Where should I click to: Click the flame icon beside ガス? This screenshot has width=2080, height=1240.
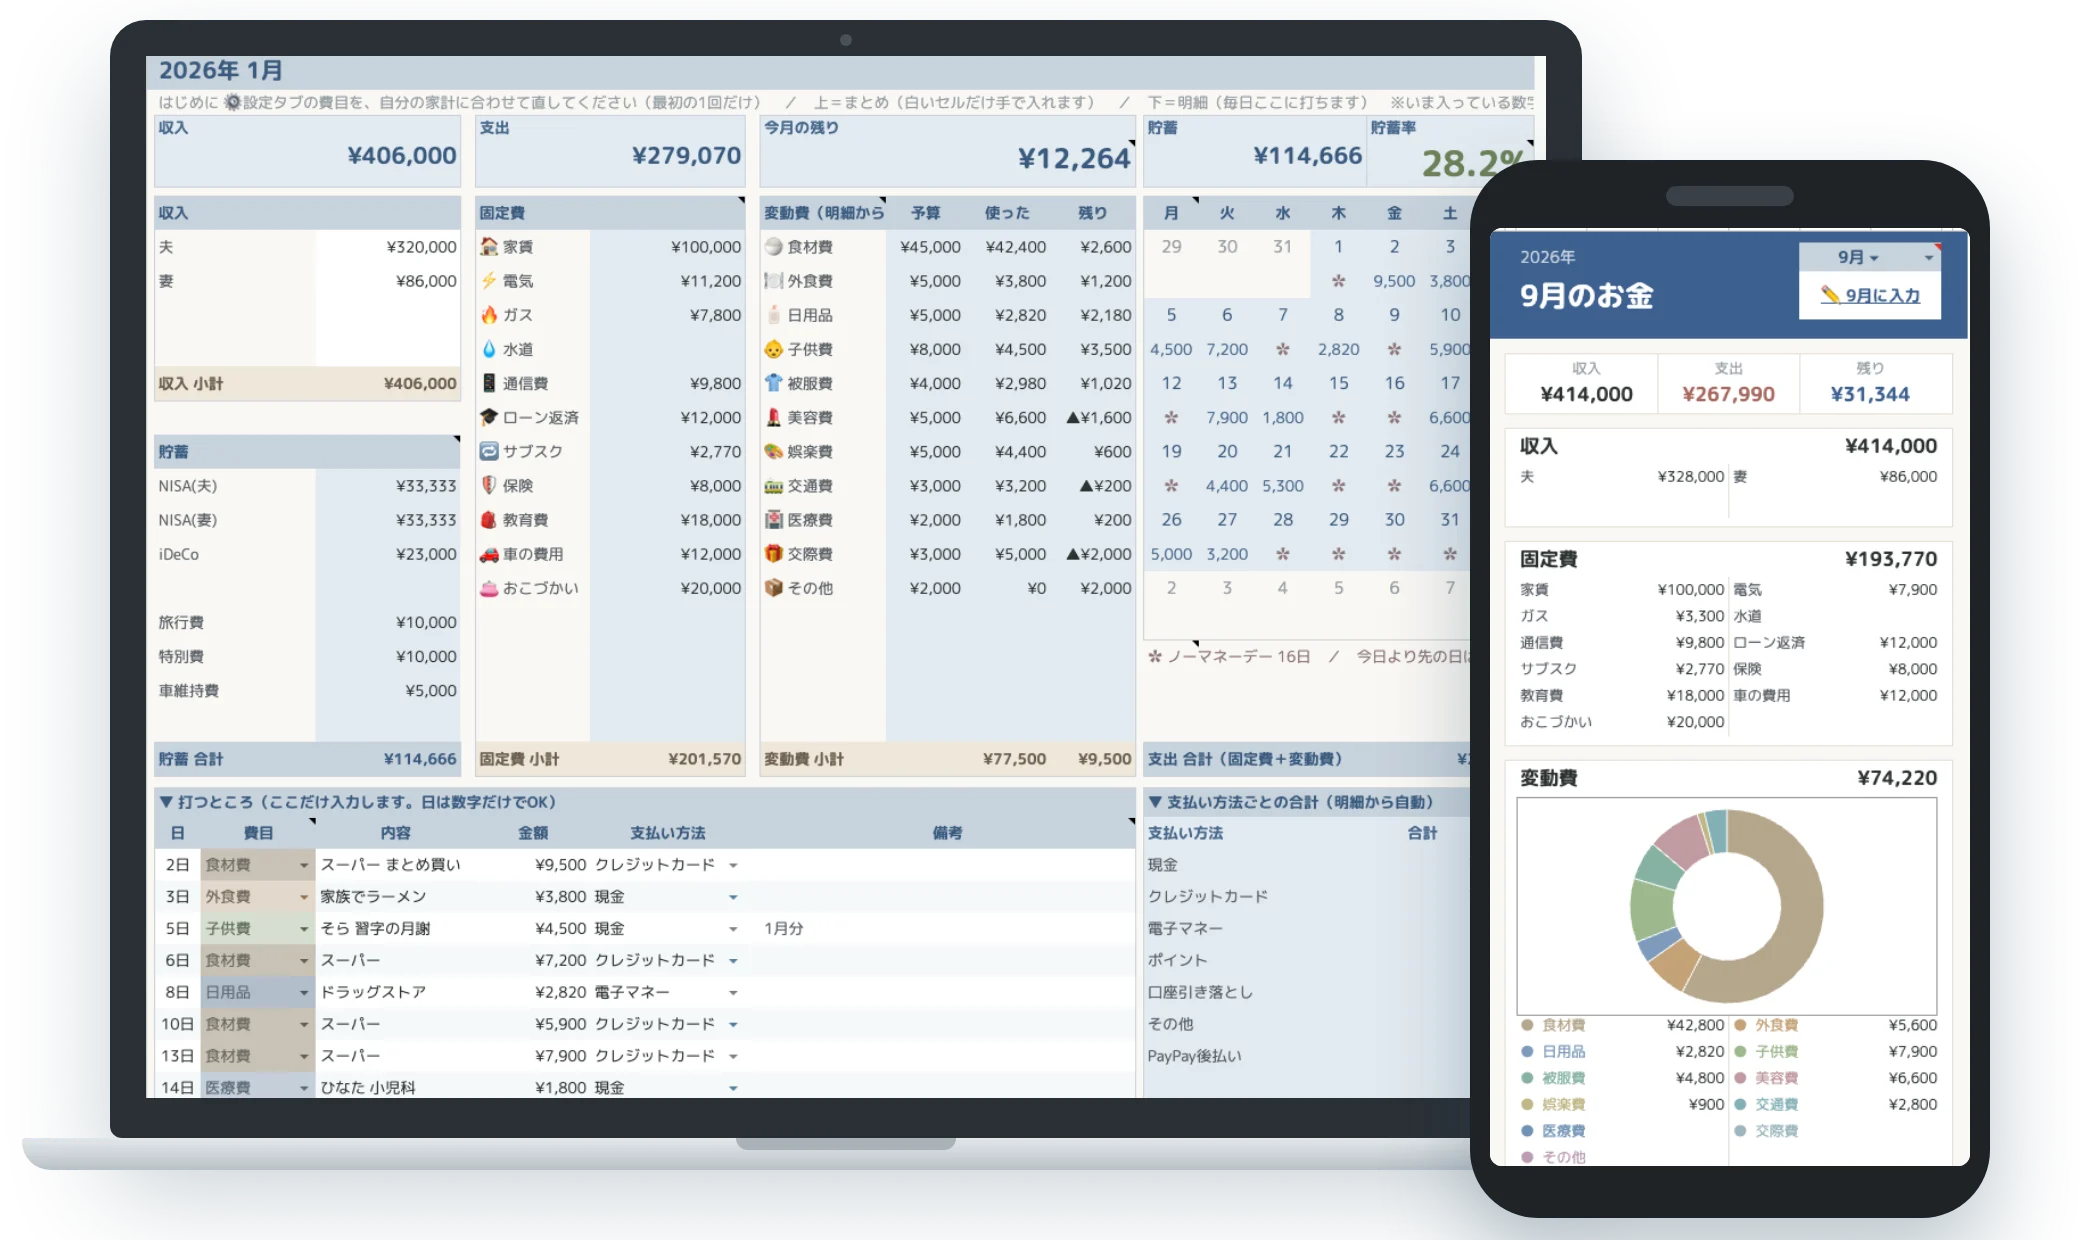(x=489, y=315)
